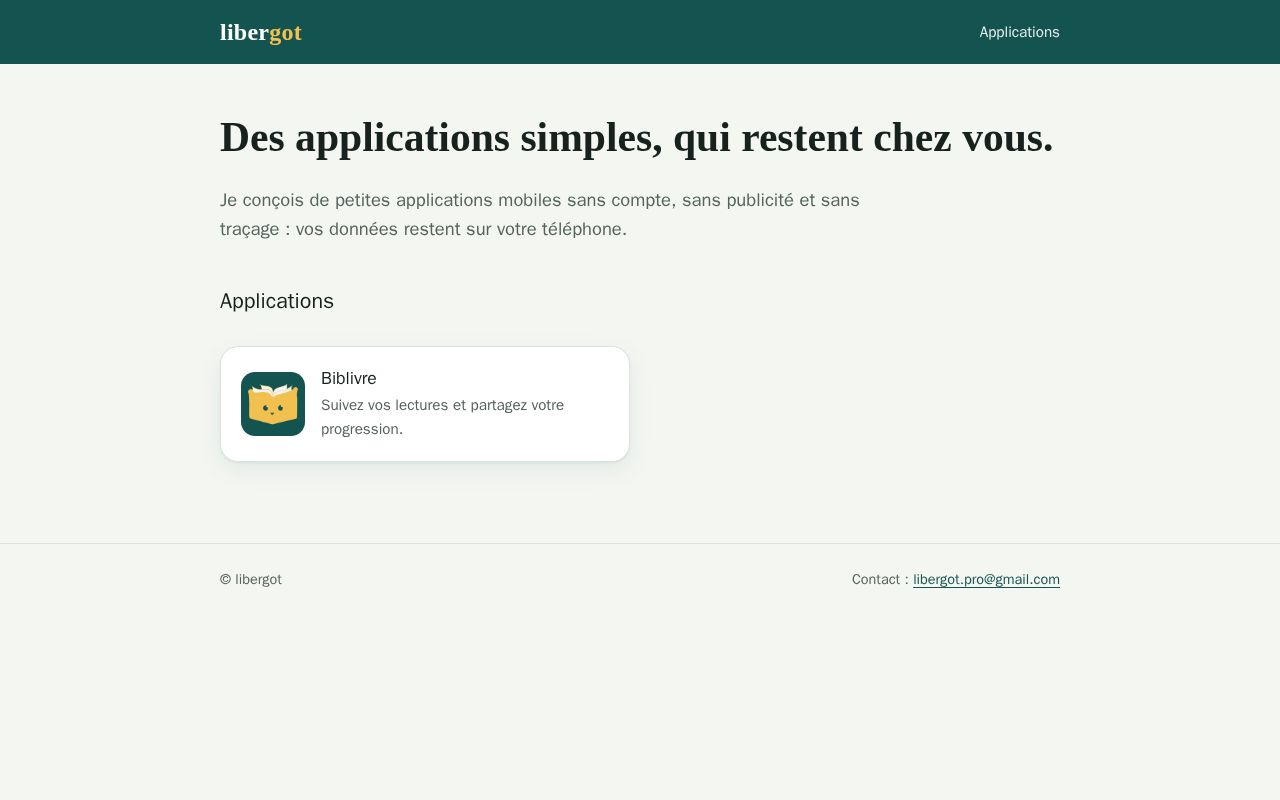Click the '© libergot' footer text

(251, 579)
